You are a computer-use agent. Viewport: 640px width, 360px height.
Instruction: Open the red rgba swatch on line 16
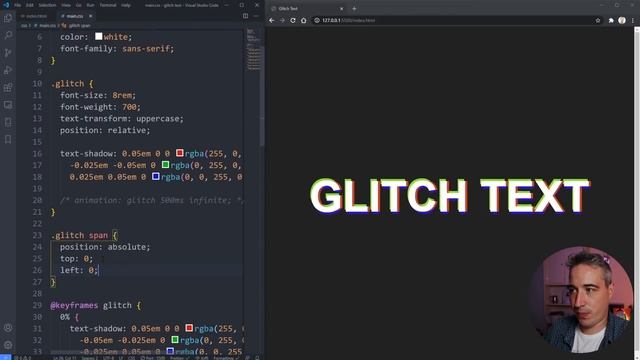click(180, 153)
